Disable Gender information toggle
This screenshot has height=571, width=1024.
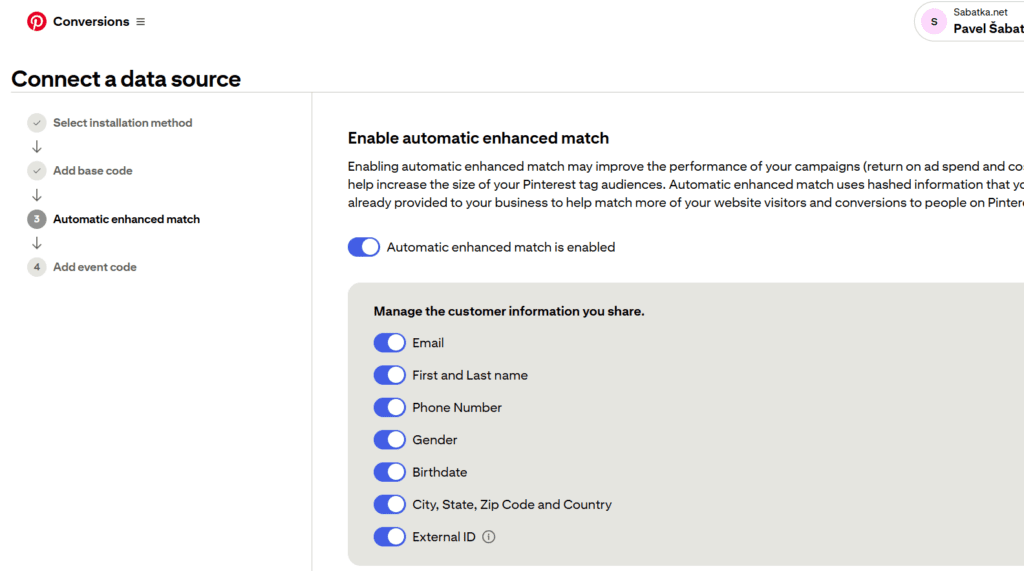(390, 440)
